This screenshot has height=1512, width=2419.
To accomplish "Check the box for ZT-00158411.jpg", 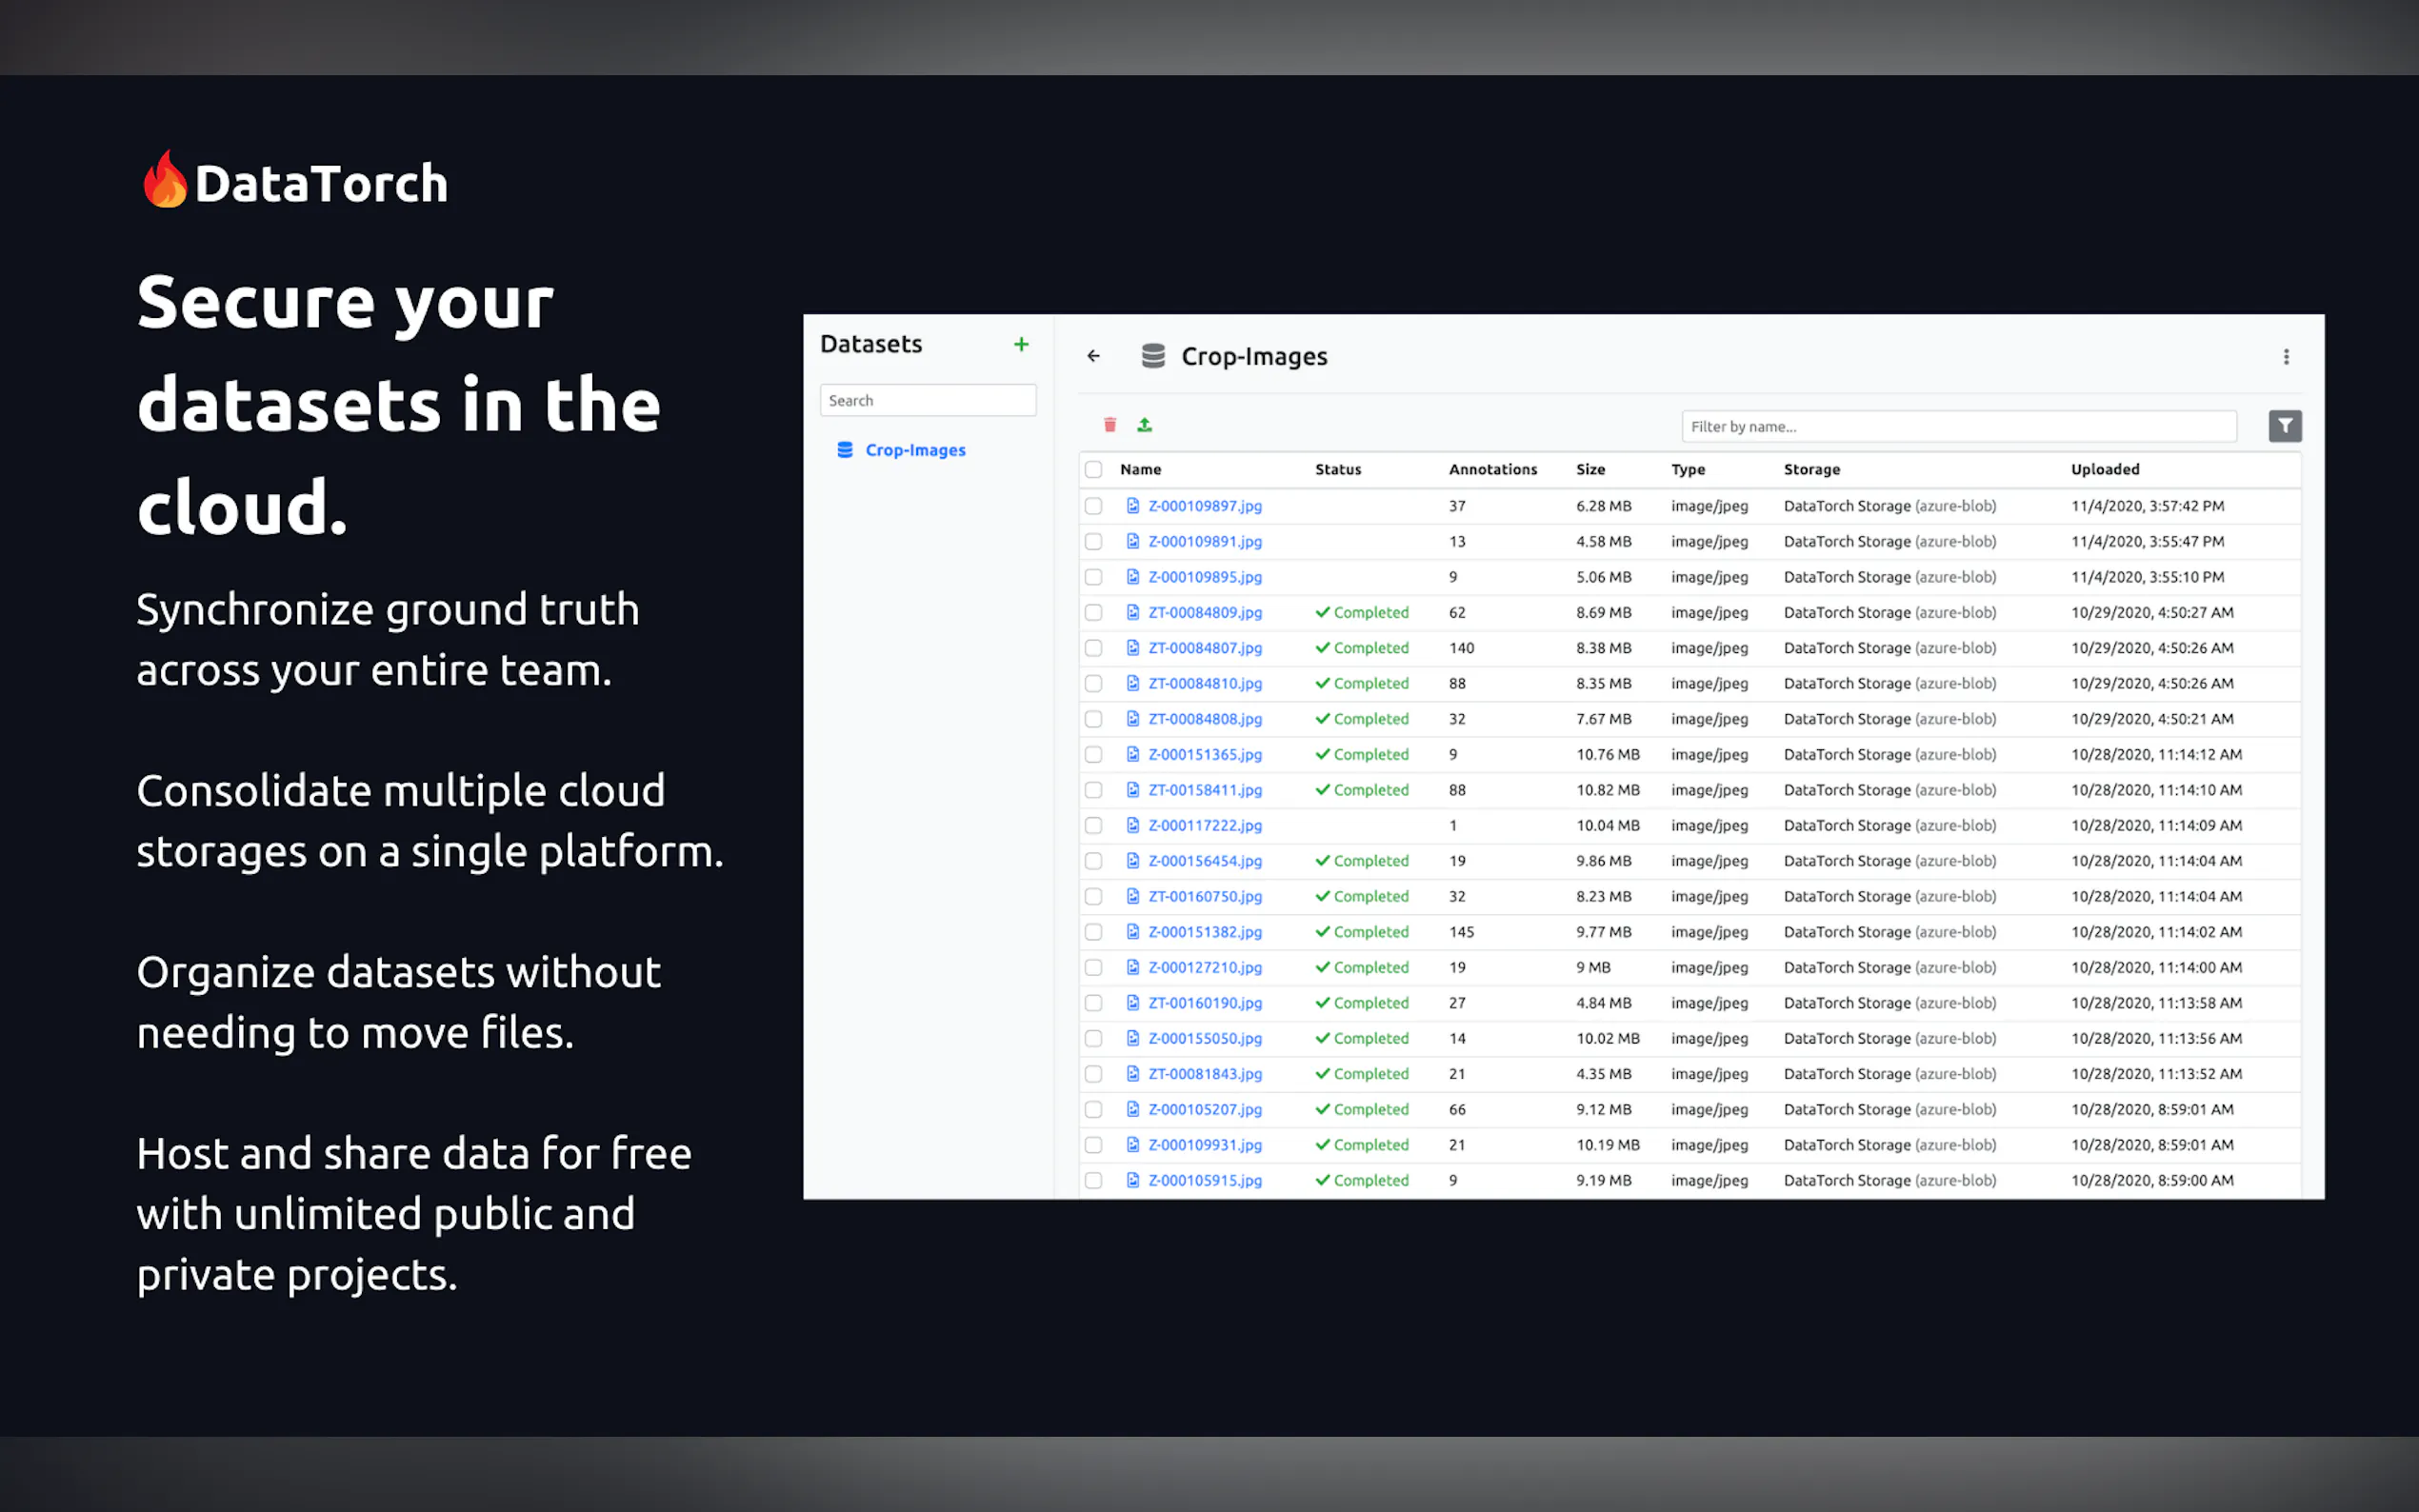I will click(x=1094, y=790).
